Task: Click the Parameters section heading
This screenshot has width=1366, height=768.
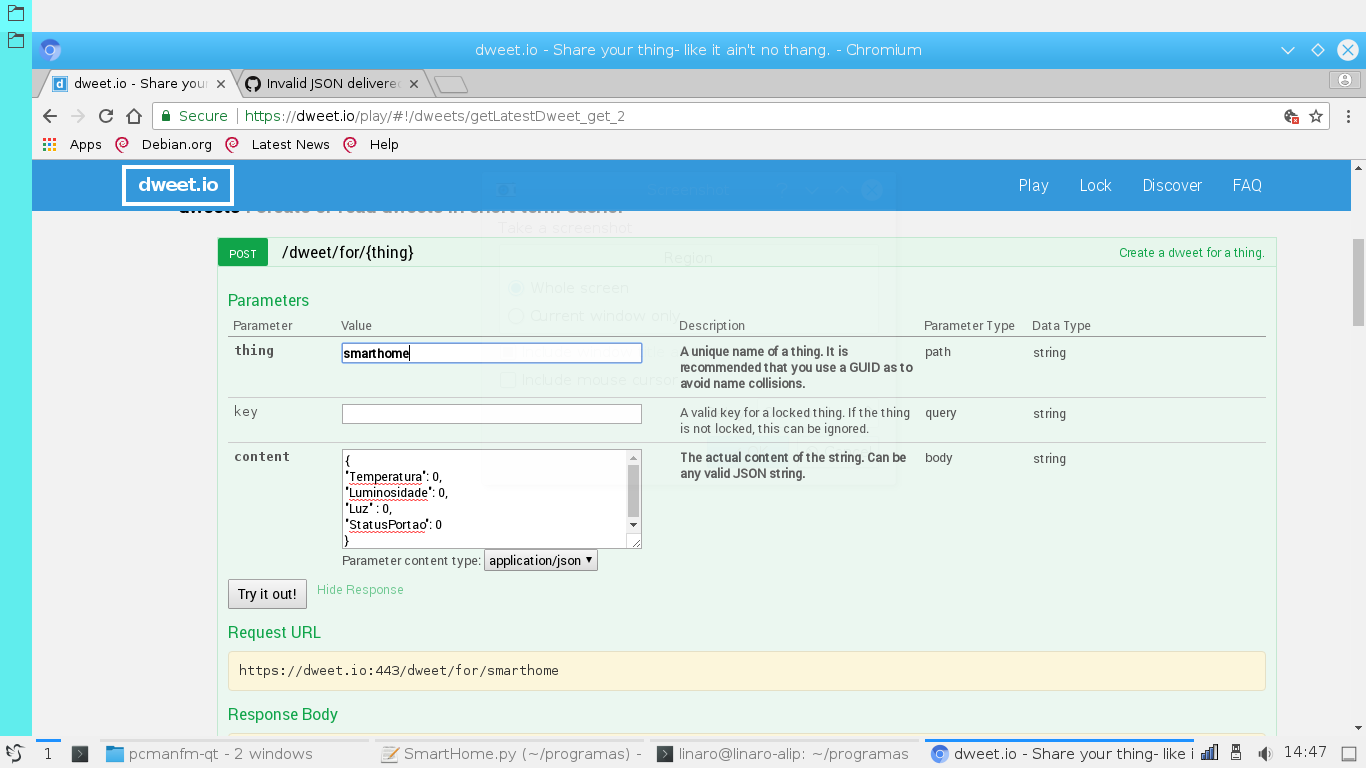Action: (268, 301)
